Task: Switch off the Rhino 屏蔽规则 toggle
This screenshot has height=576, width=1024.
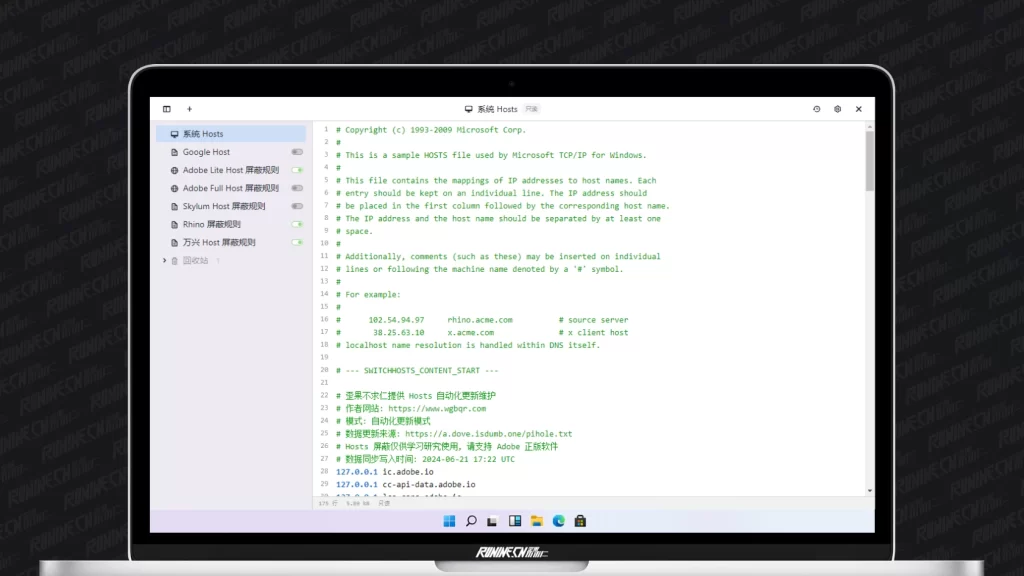Action: [297, 224]
